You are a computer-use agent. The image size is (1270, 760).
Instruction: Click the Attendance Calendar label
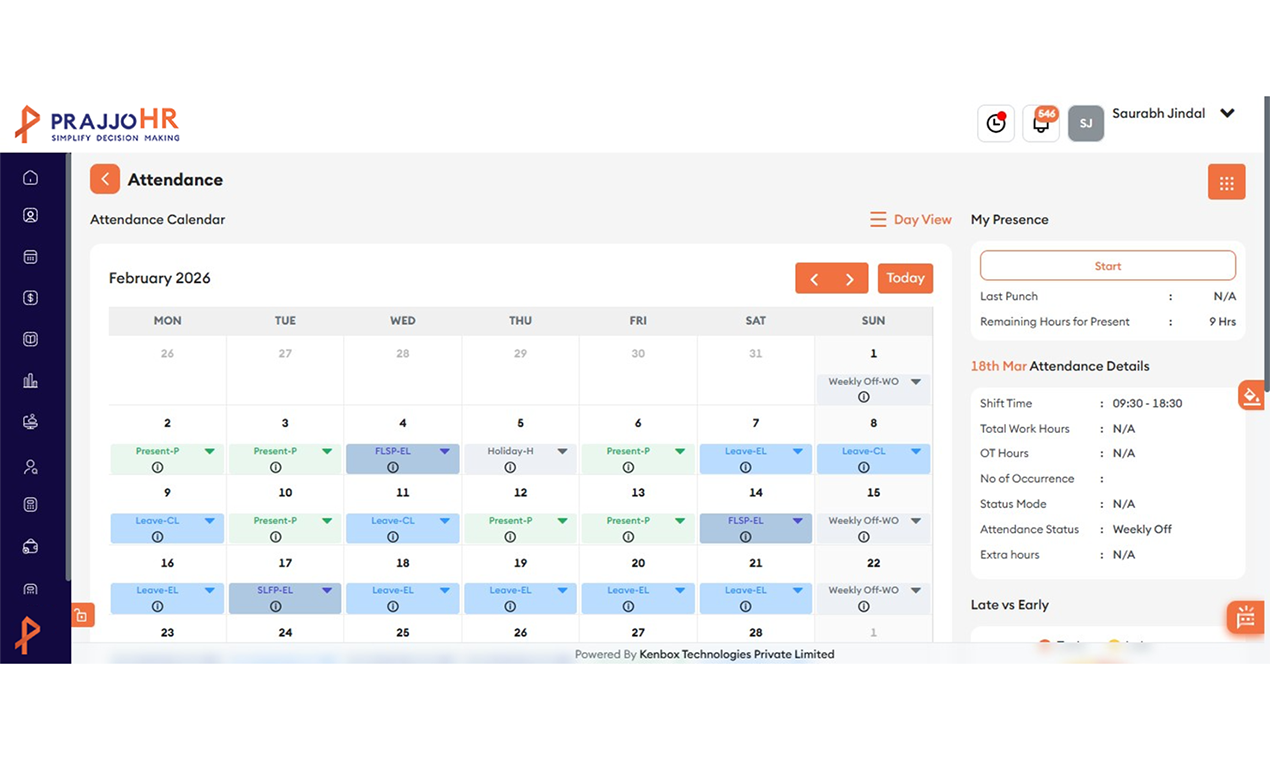[x=158, y=220]
